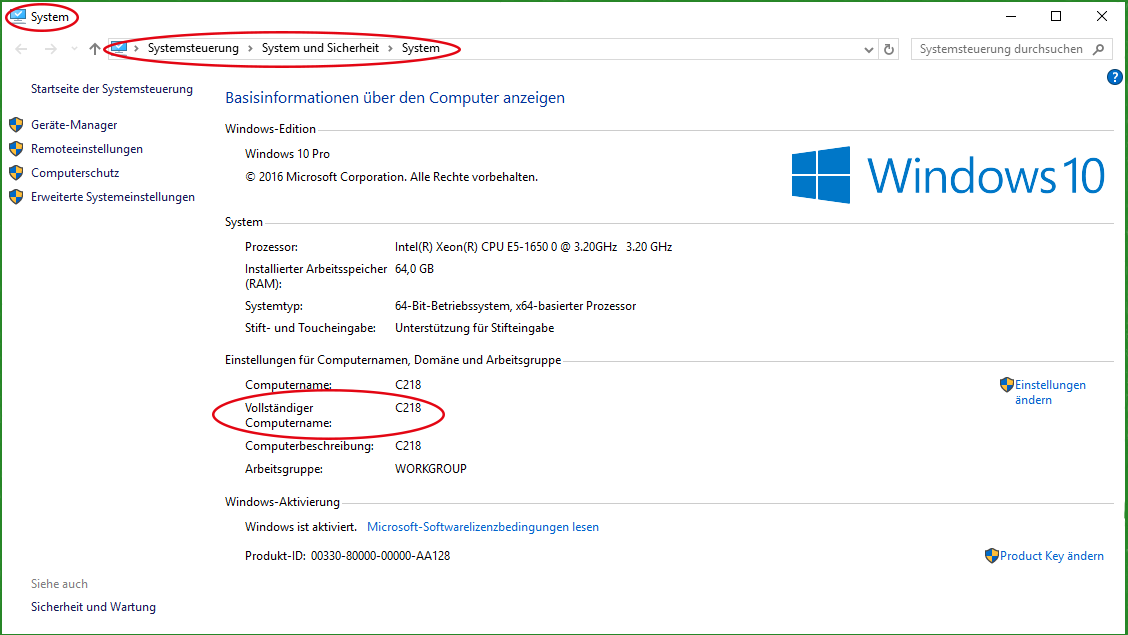Focus the Systemsteuerung durchsuchen search field

(x=1000, y=49)
